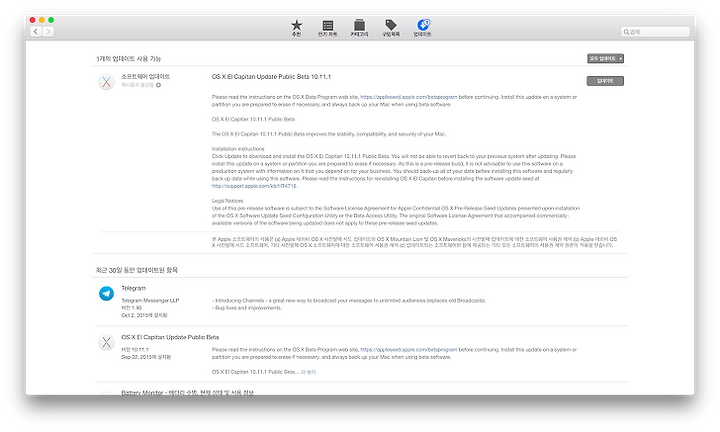Go back with the left arrow button

coord(36,31)
